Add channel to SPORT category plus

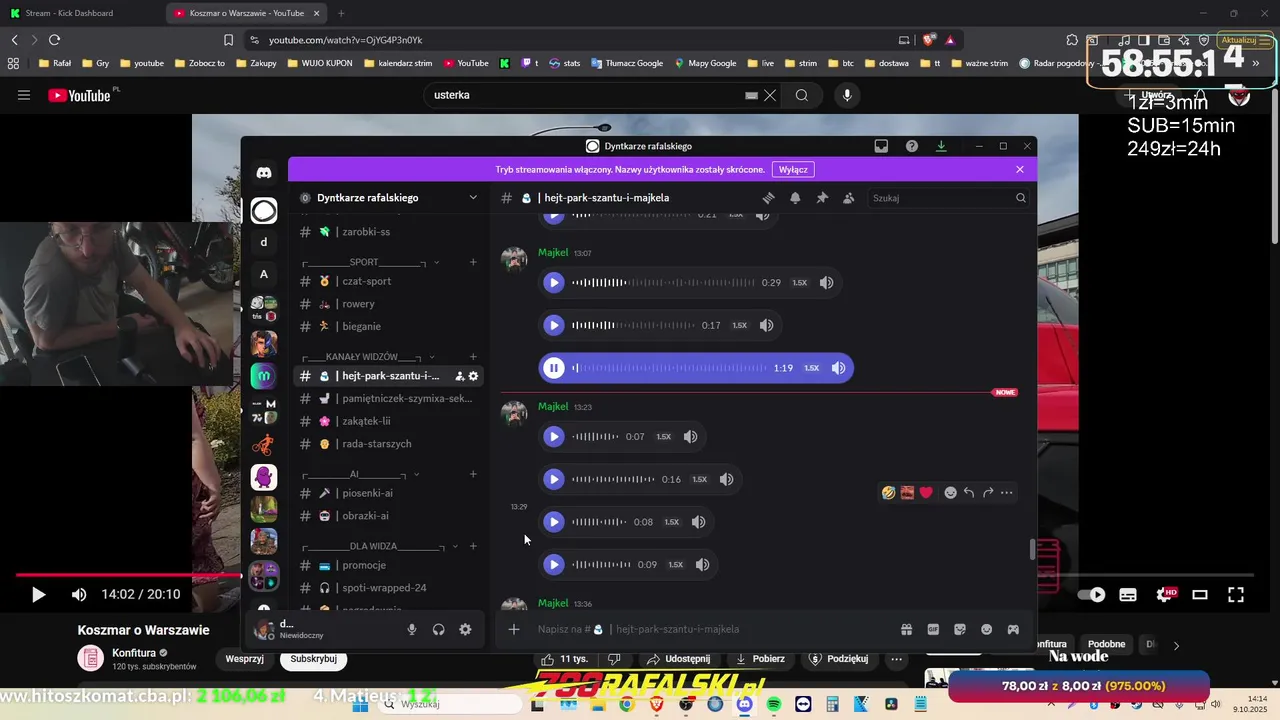pyautogui.click(x=473, y=263)
